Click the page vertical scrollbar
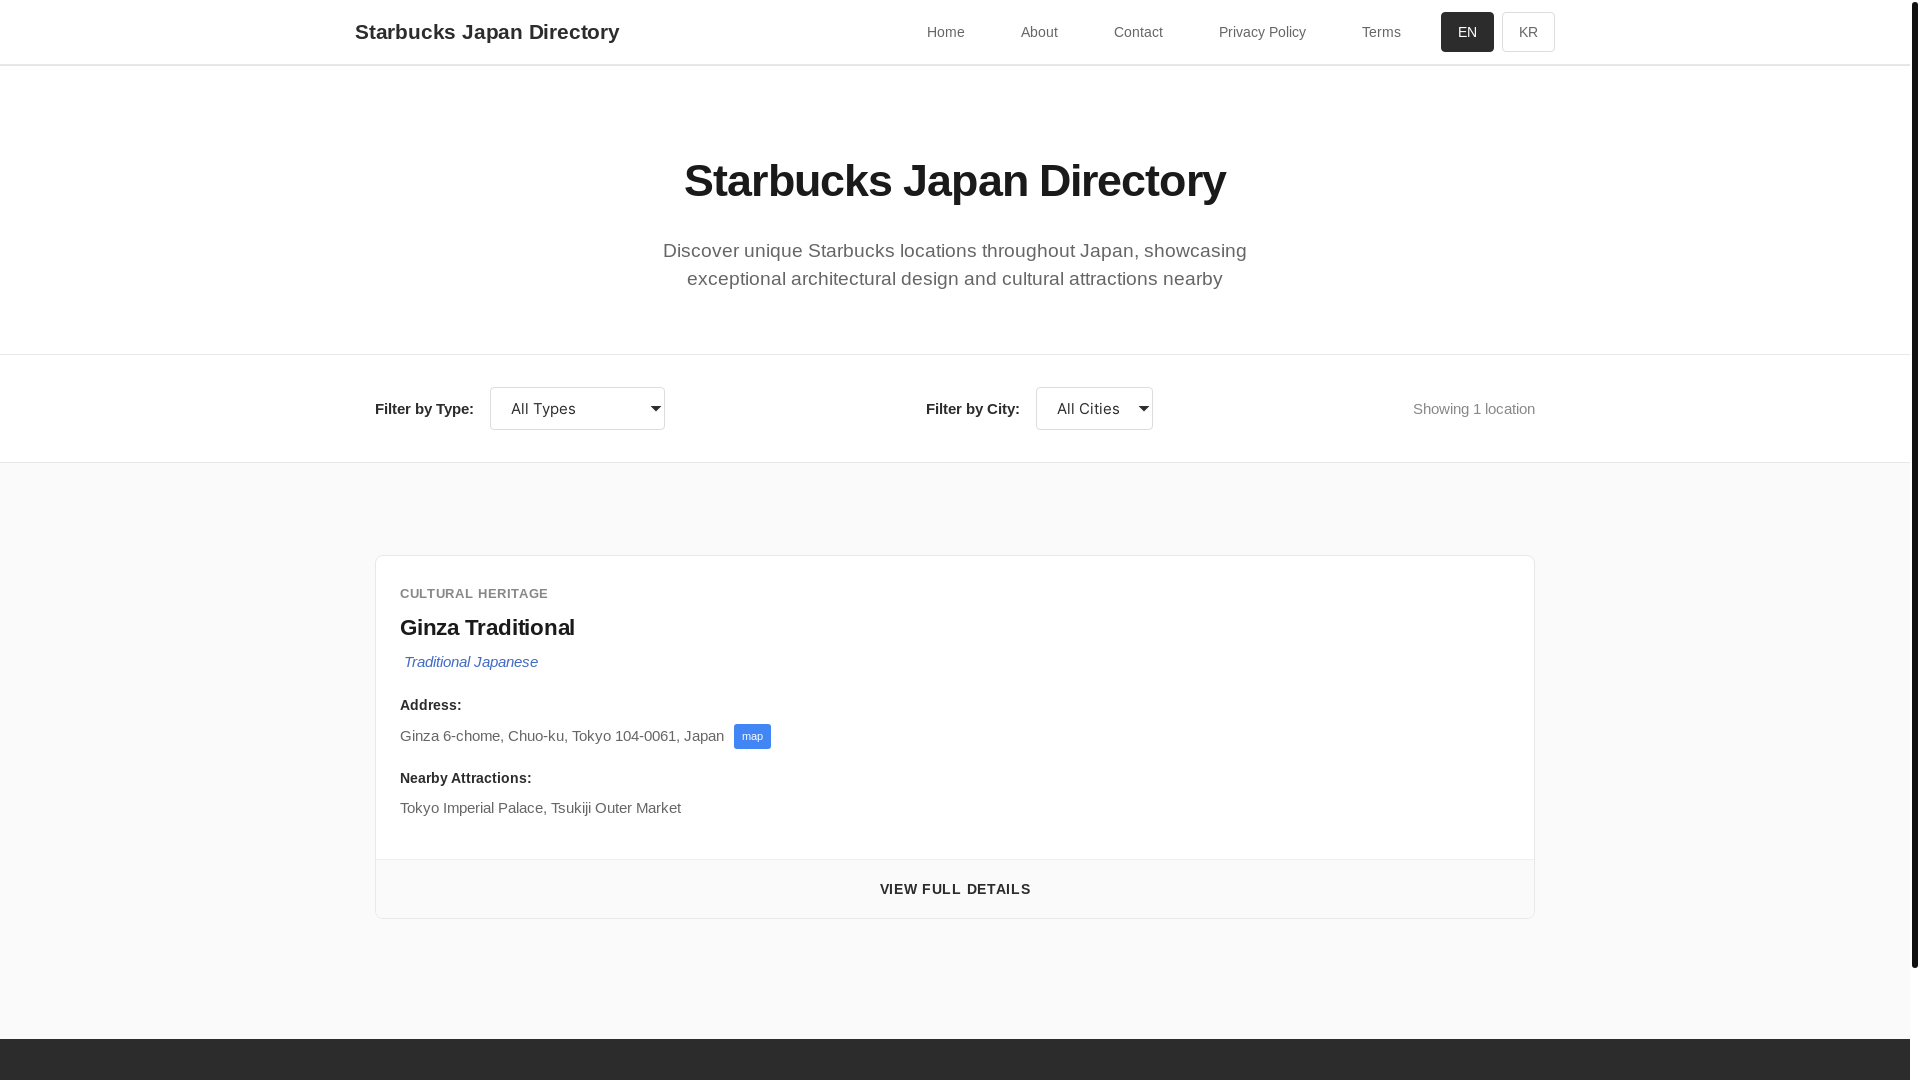 tap(1915, 484)
